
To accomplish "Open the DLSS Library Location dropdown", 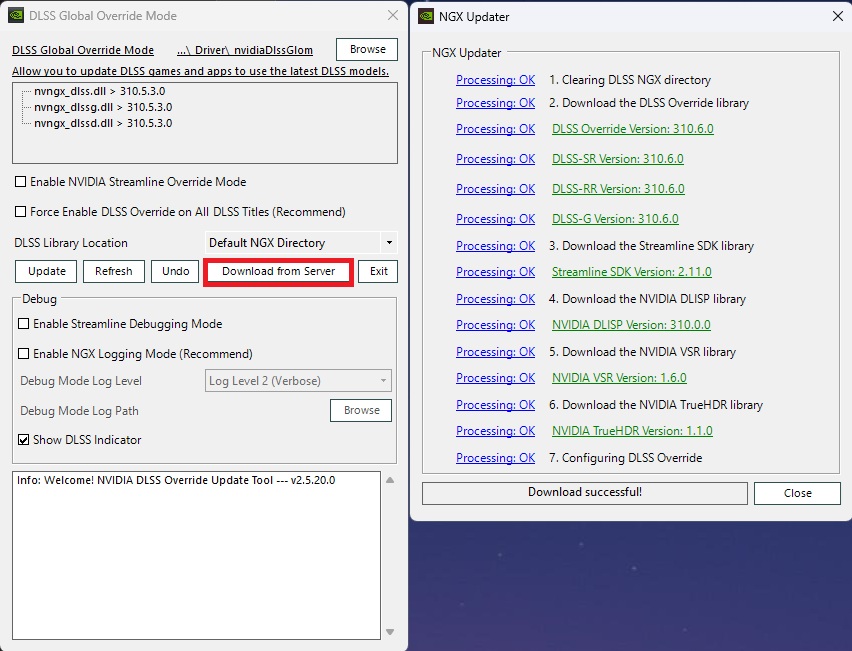I will (301, 243).
